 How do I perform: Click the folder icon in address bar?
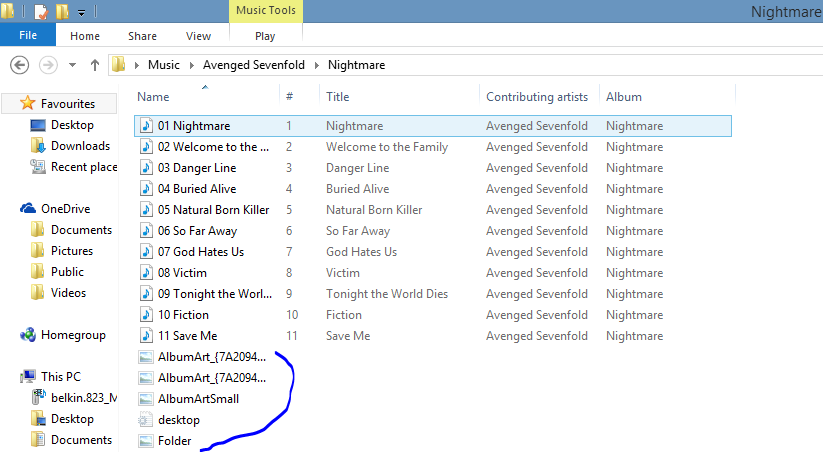[119, 65]
